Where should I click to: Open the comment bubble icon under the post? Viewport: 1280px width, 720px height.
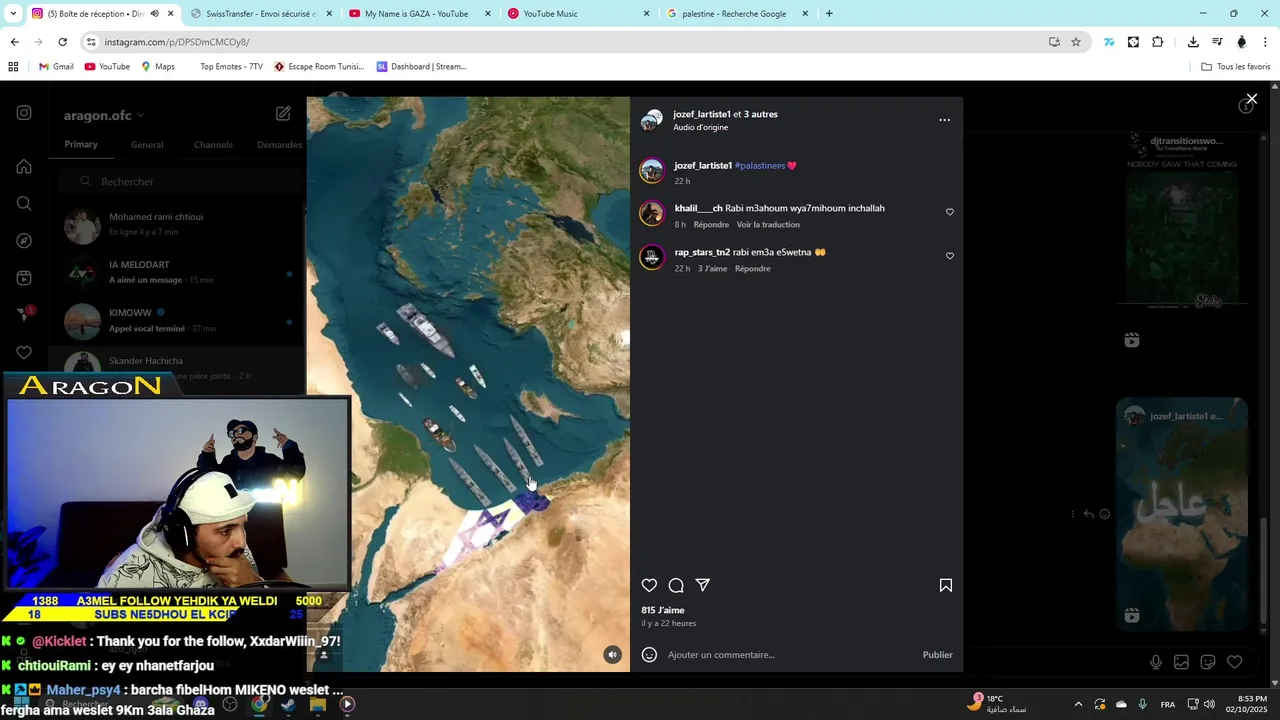pyautogui.click(x=676, y=585)
